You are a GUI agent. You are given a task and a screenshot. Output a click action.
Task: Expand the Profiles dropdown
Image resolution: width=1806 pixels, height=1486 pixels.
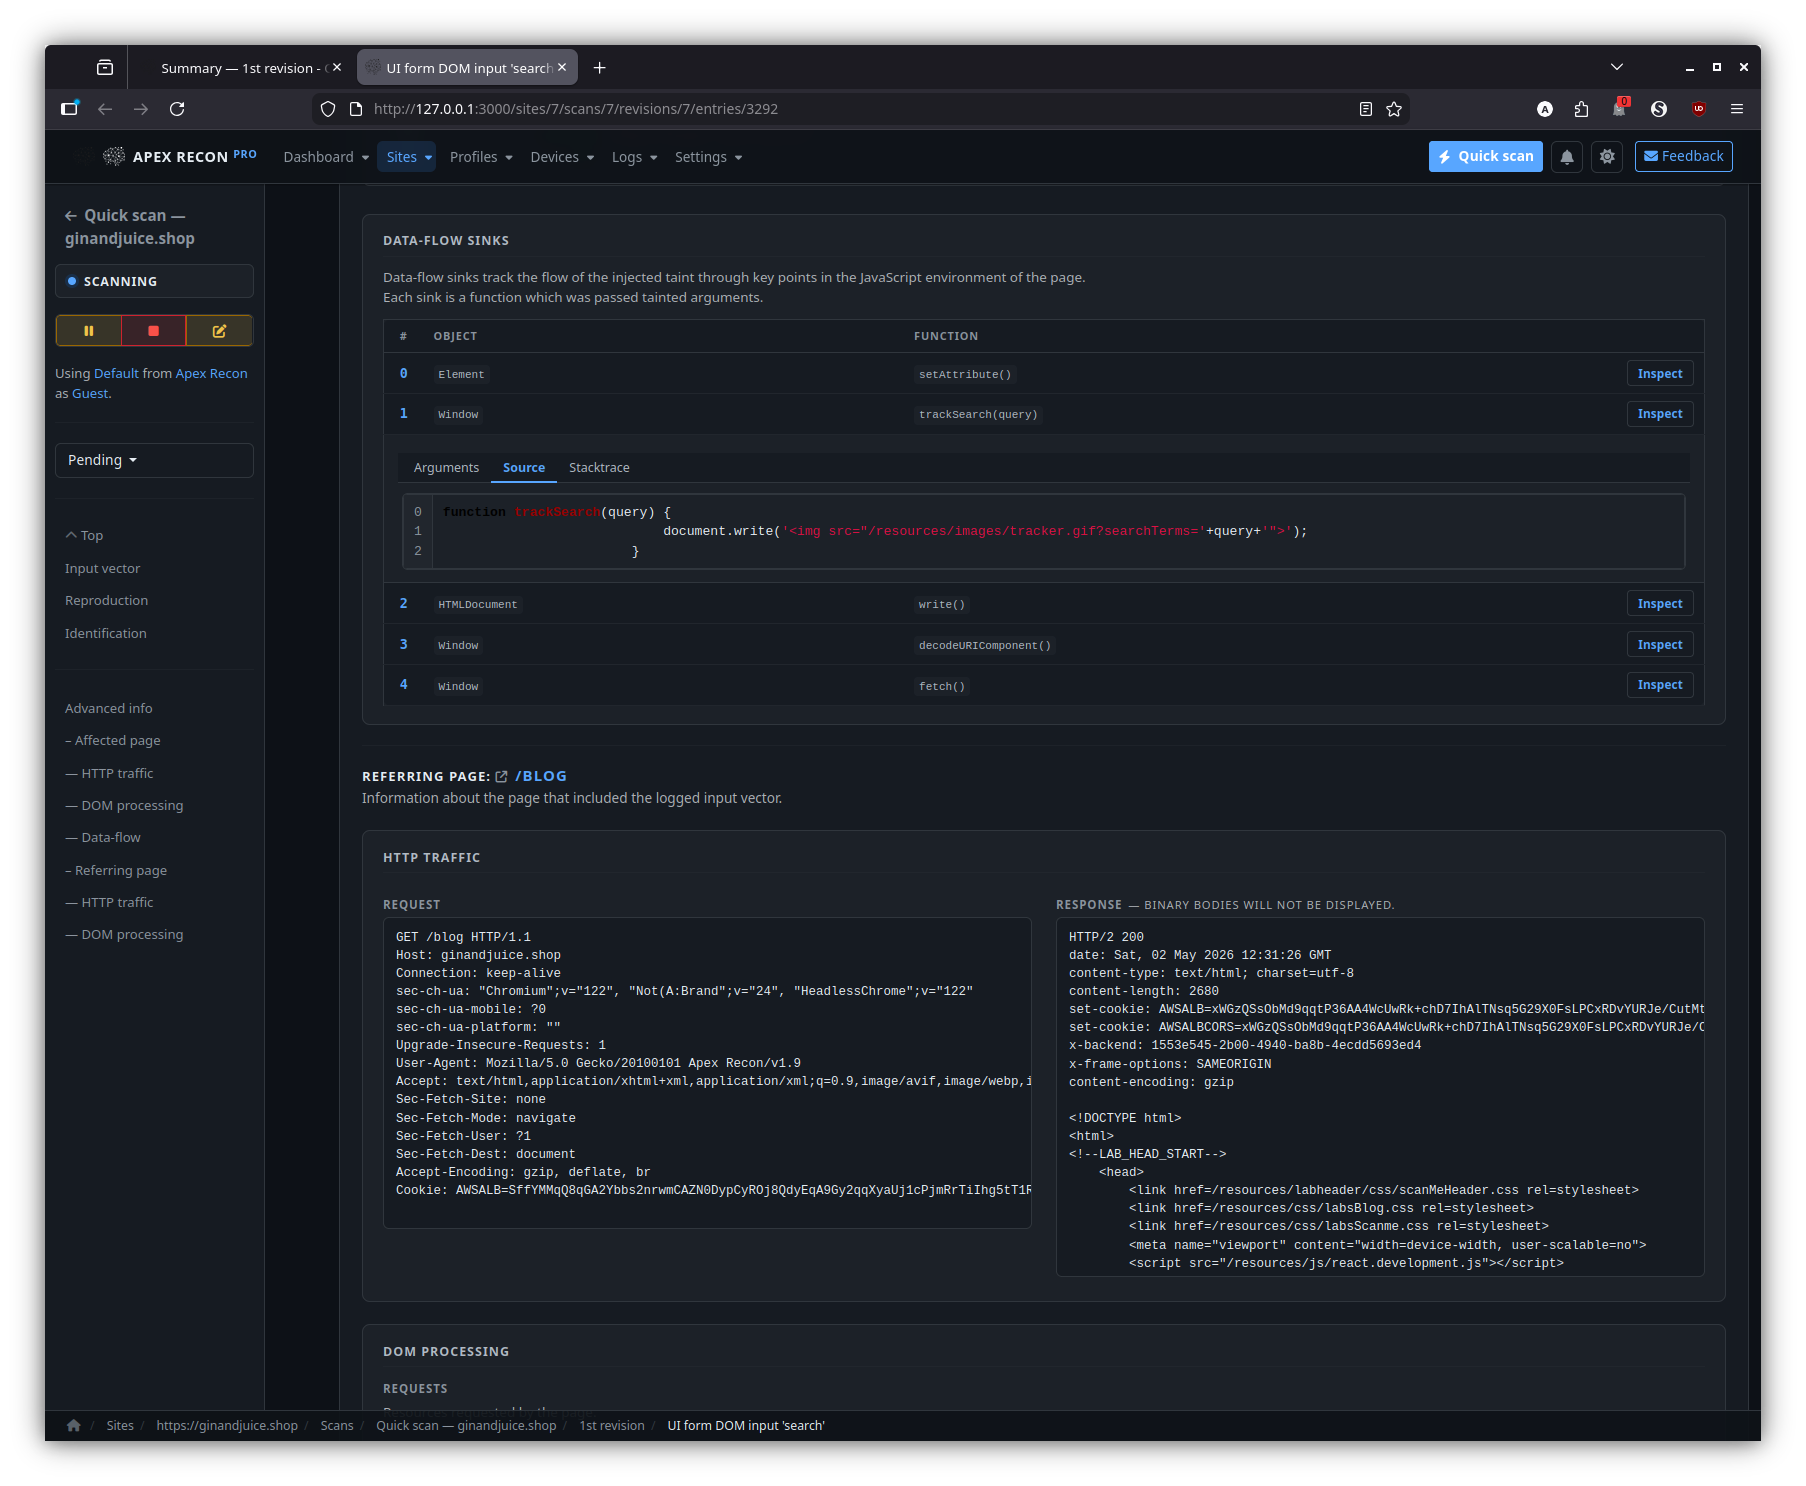(x=481, y=157)
